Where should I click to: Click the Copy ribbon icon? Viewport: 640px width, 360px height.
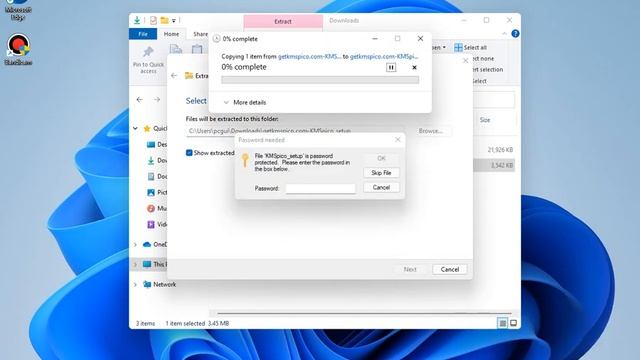(x=176, y=49)
